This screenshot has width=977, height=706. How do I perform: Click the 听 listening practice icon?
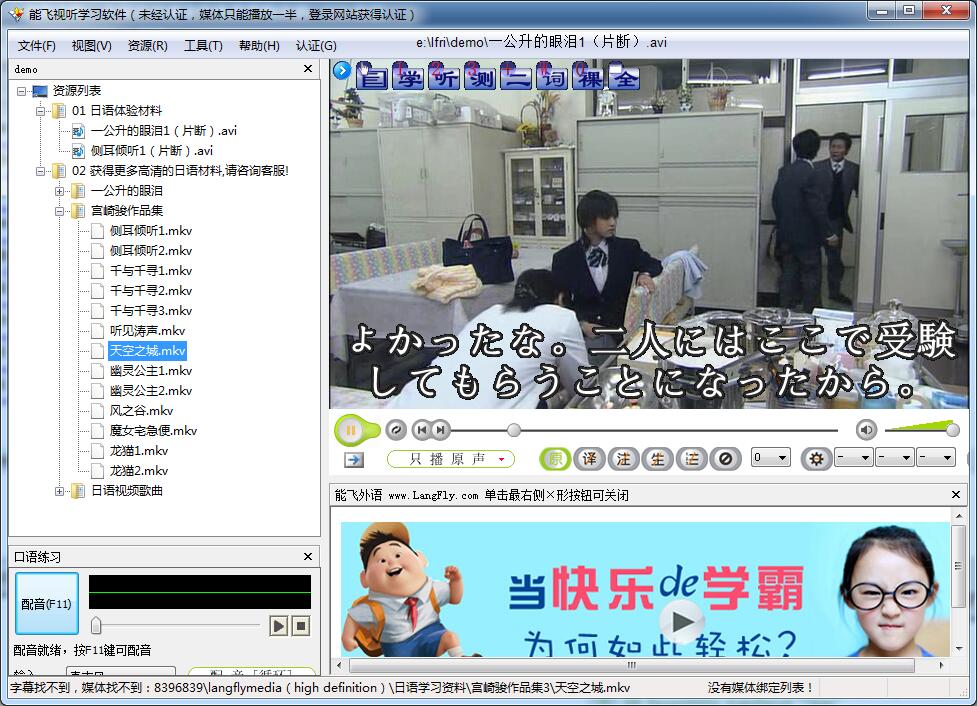445,74
